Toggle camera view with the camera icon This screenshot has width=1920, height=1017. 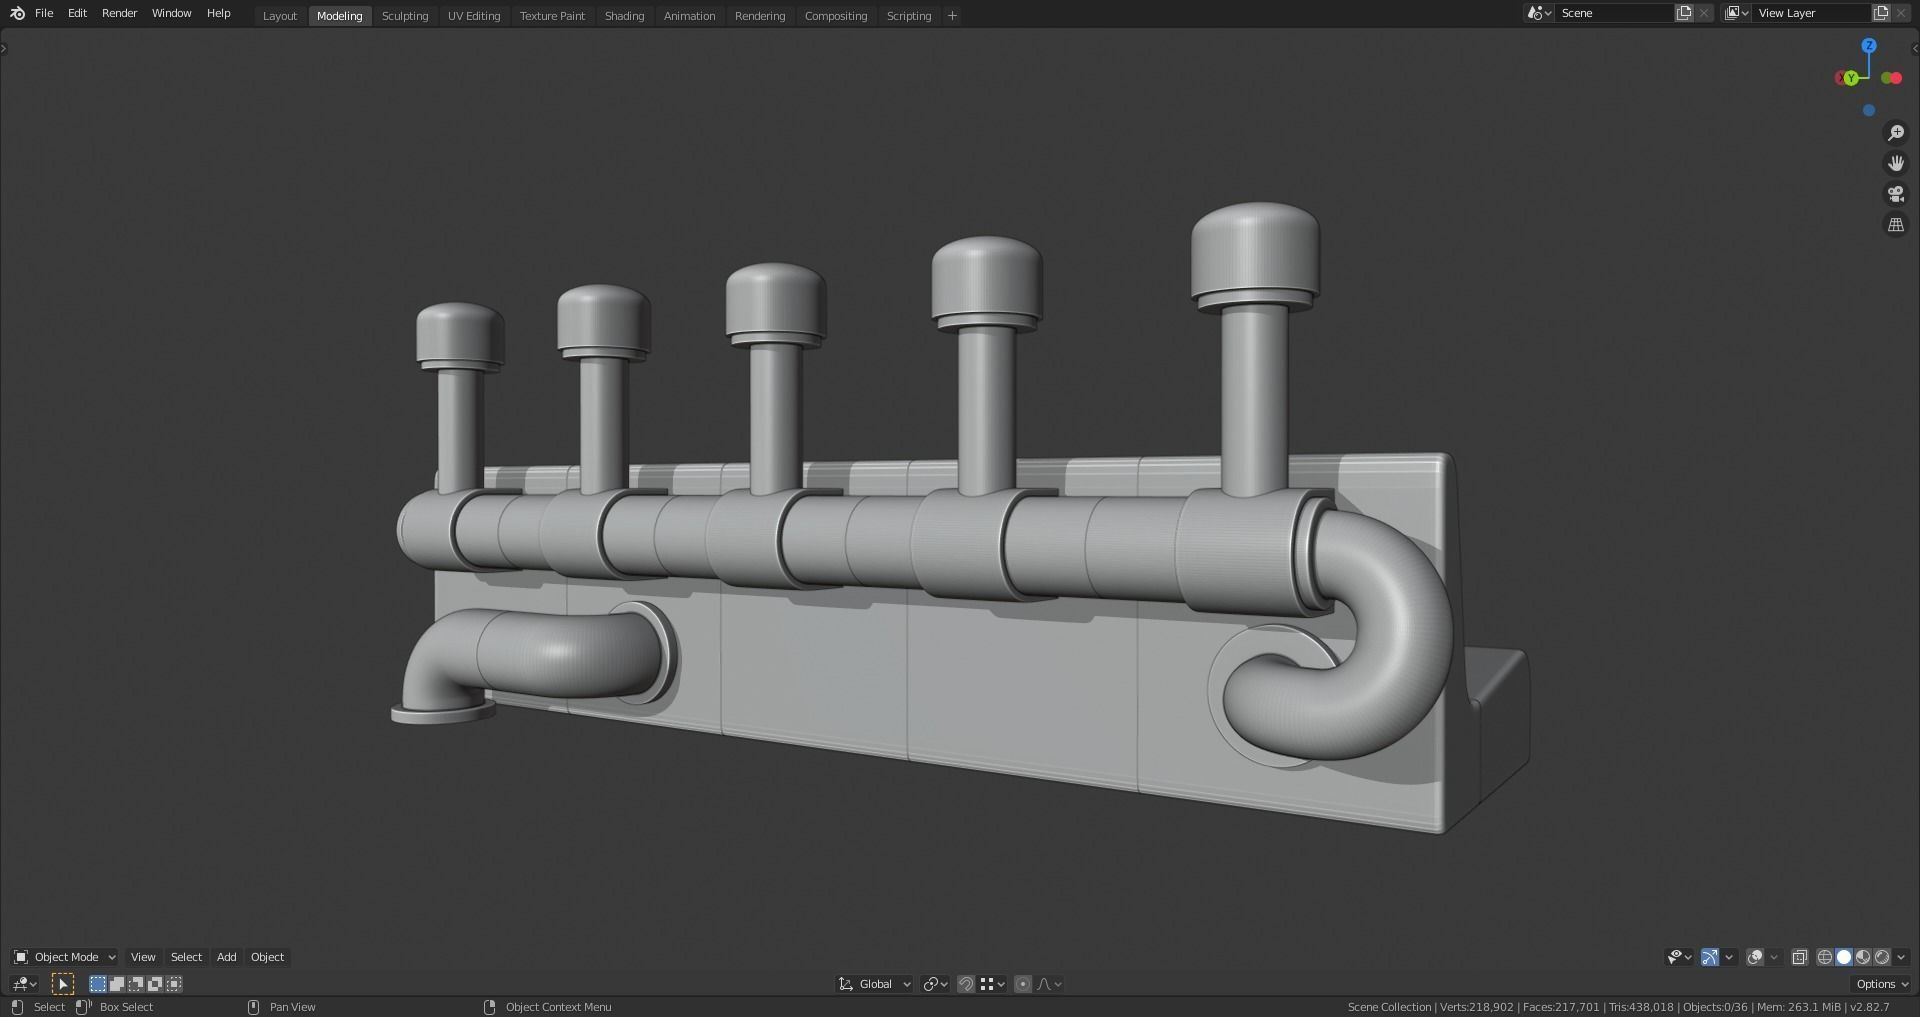(x=1896, y=194)
